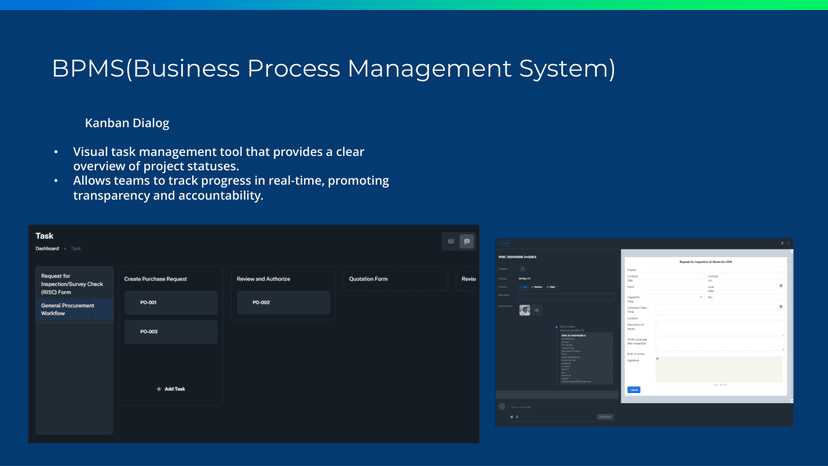This screenshot has height=466, width=828.
Task: Click the upload attachment cloud icon
Action: pos(537,310)
